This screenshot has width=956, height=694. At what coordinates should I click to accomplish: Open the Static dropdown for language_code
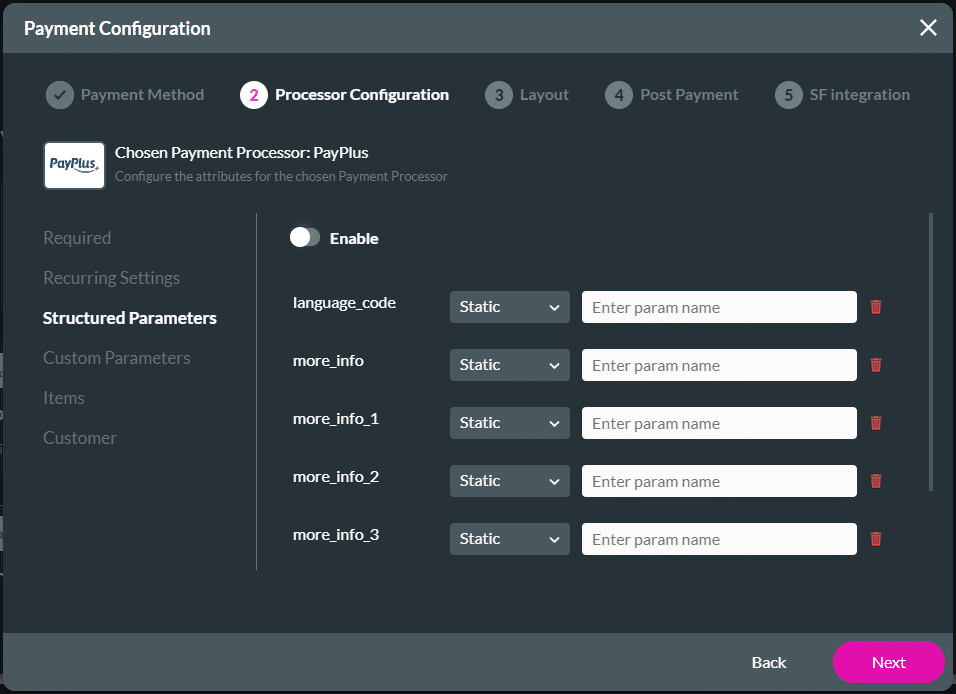[509, 307]
